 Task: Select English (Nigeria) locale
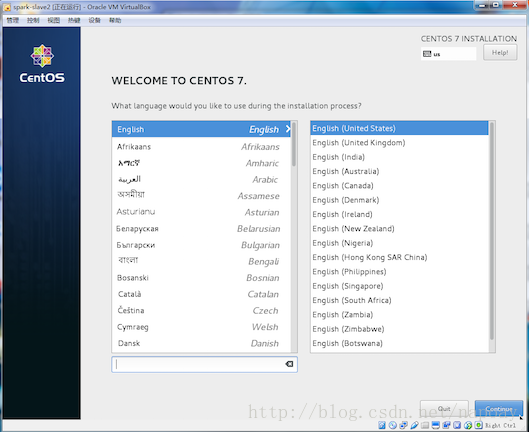pyautogui.click(x=399, y=243)
